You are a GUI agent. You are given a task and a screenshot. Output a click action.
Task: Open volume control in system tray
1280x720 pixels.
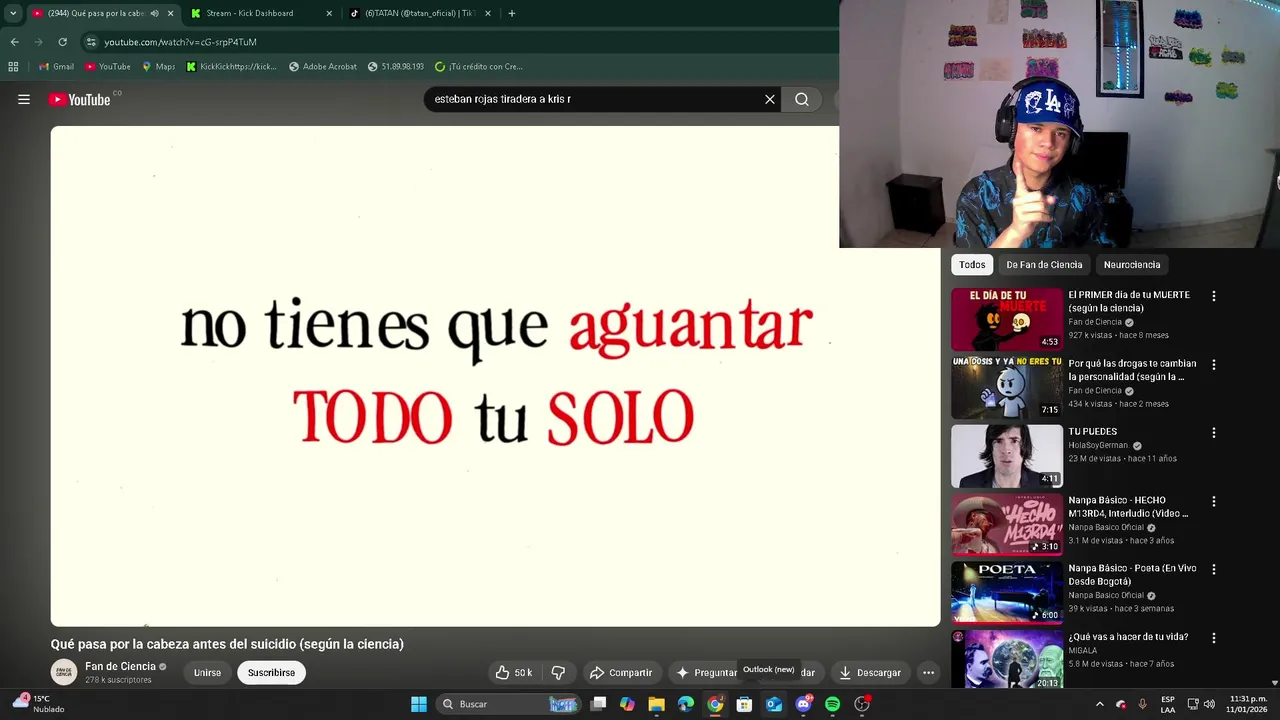click(1209, 704)
